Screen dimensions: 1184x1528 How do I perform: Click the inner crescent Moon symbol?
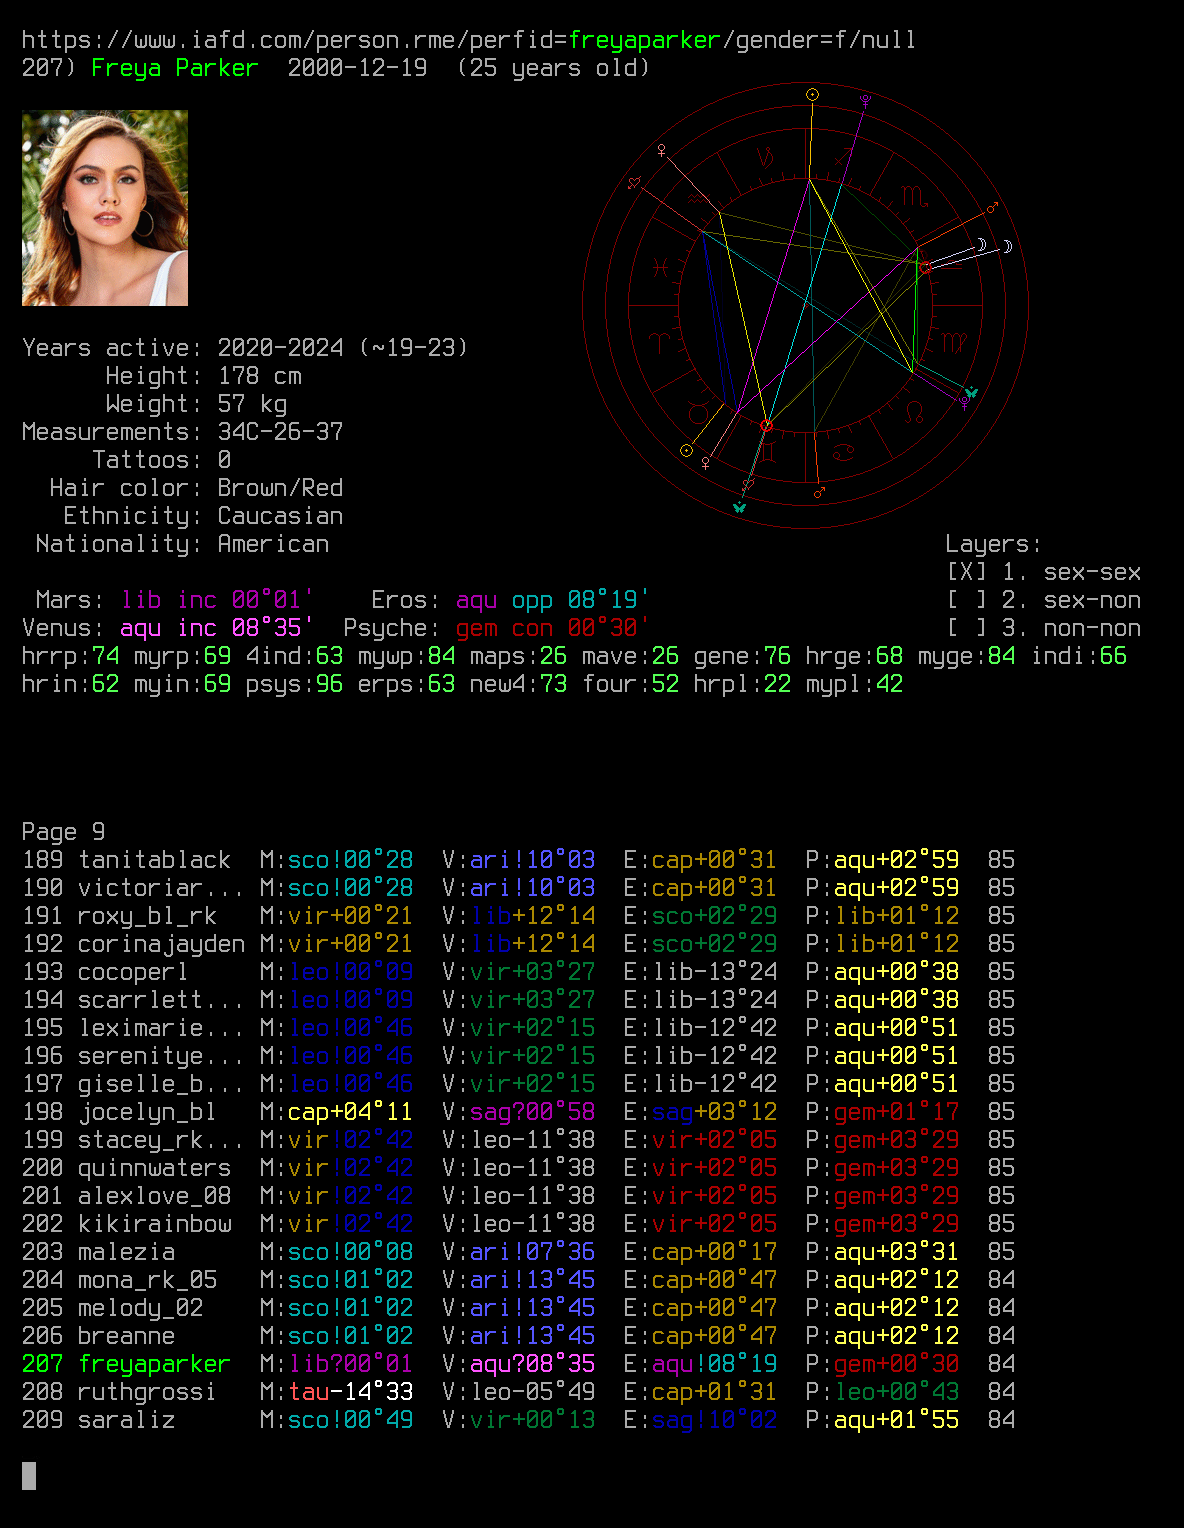(x=982, y=245)
